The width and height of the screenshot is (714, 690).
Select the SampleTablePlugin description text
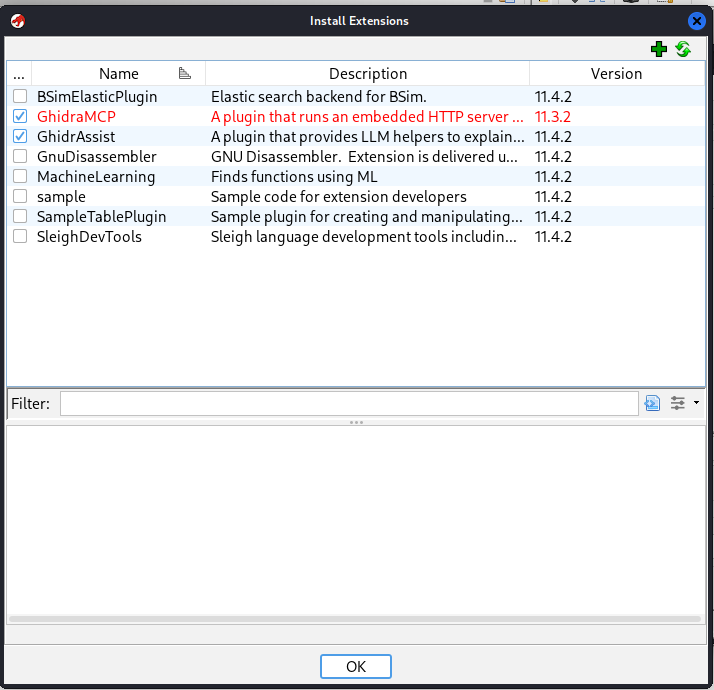(366, 217)
